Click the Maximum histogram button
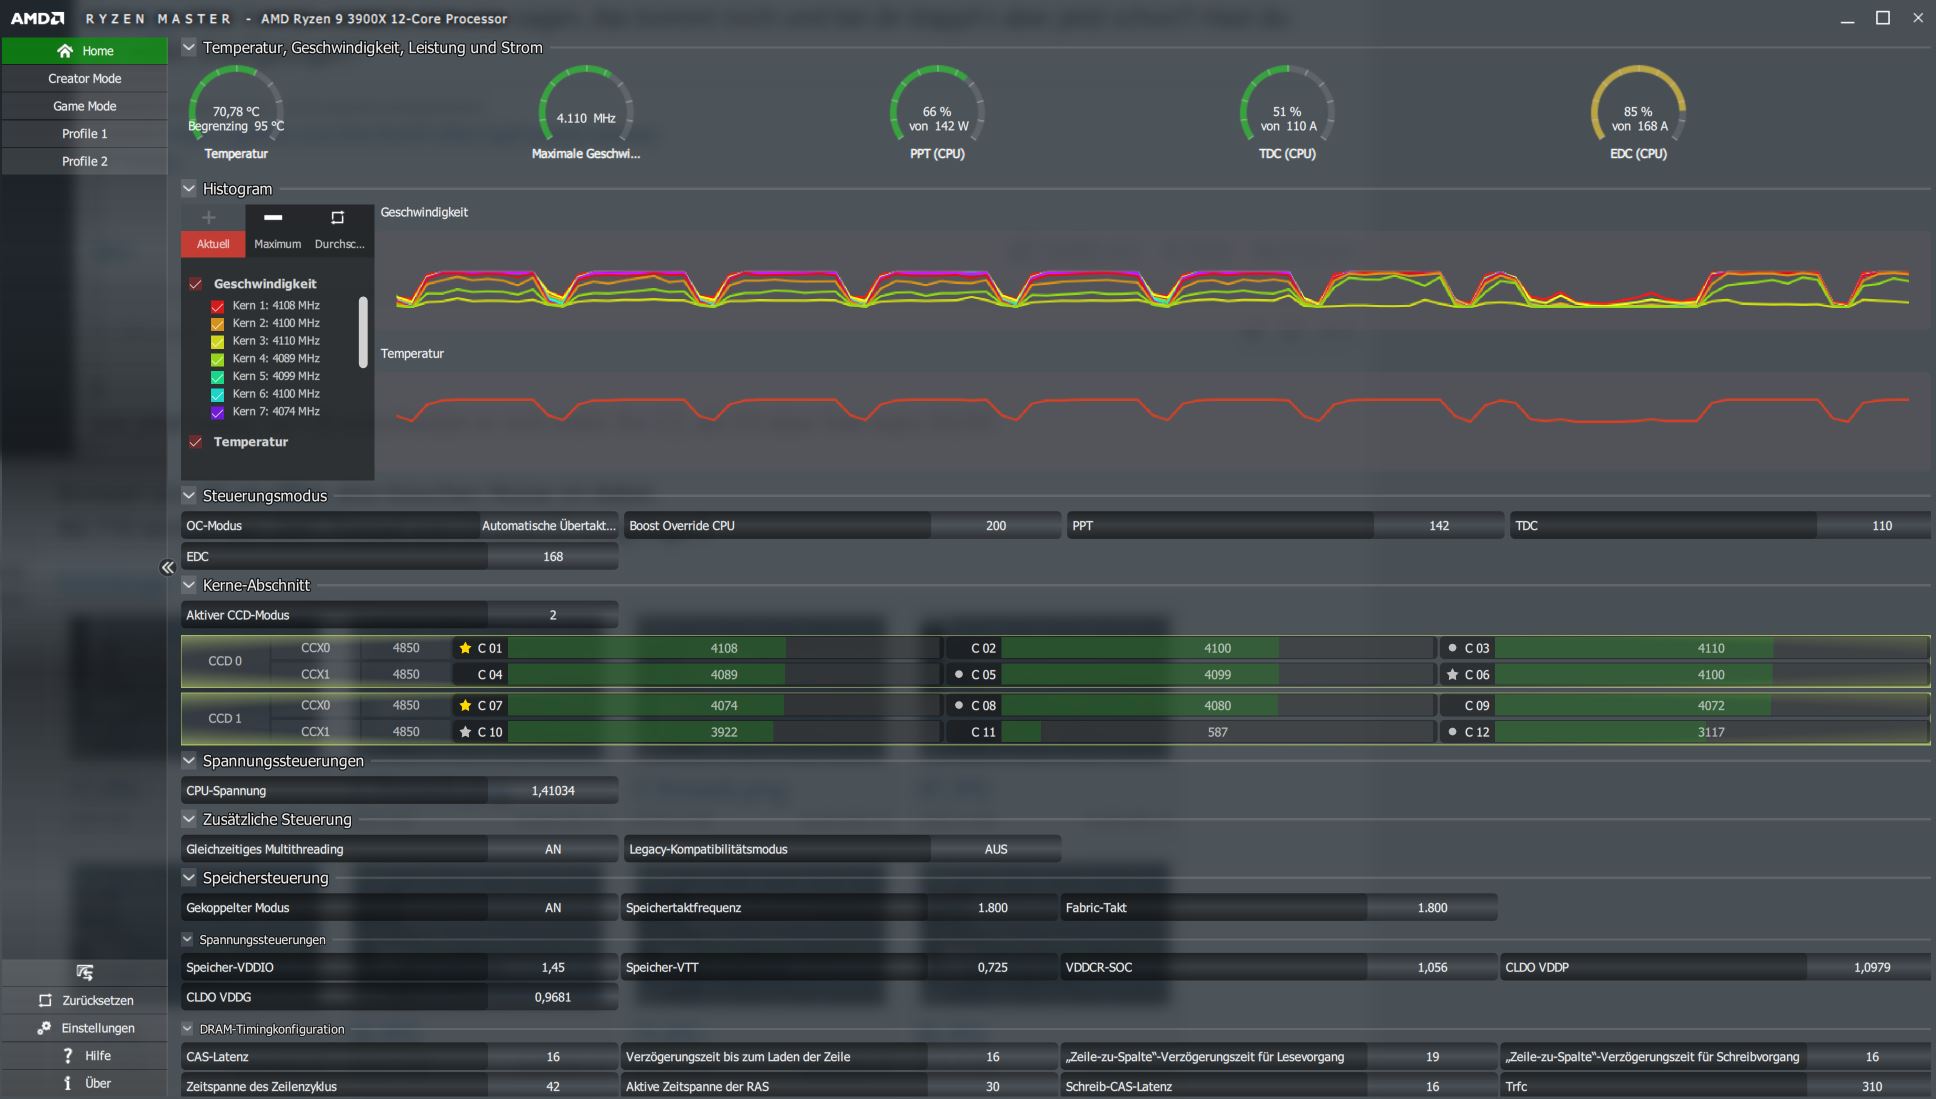This screenshot has height=1099, width=1936. pos(277,244)
